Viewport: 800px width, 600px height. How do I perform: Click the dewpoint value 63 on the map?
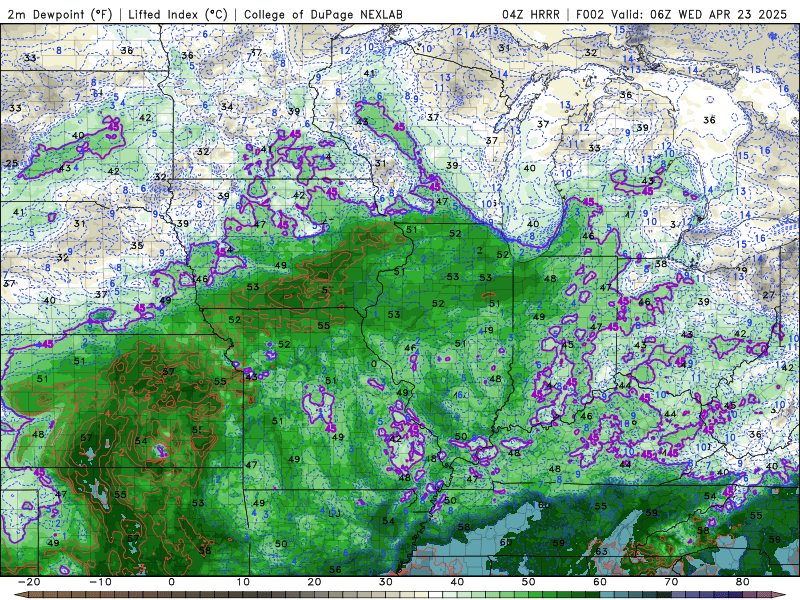pyautogui.click(x=602, y=552)
